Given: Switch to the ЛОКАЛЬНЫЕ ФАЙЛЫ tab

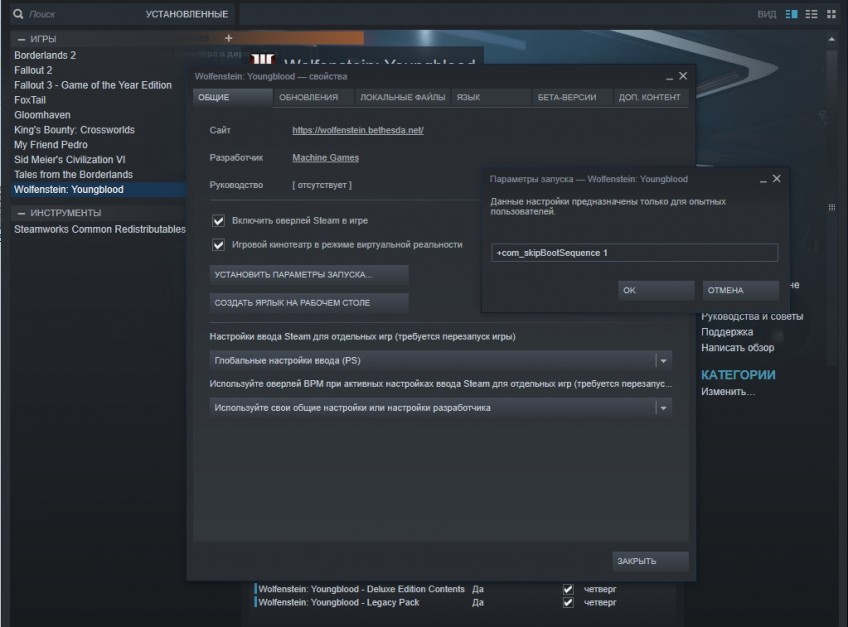Looking at the screenshot, I should [x=402, y=97].
